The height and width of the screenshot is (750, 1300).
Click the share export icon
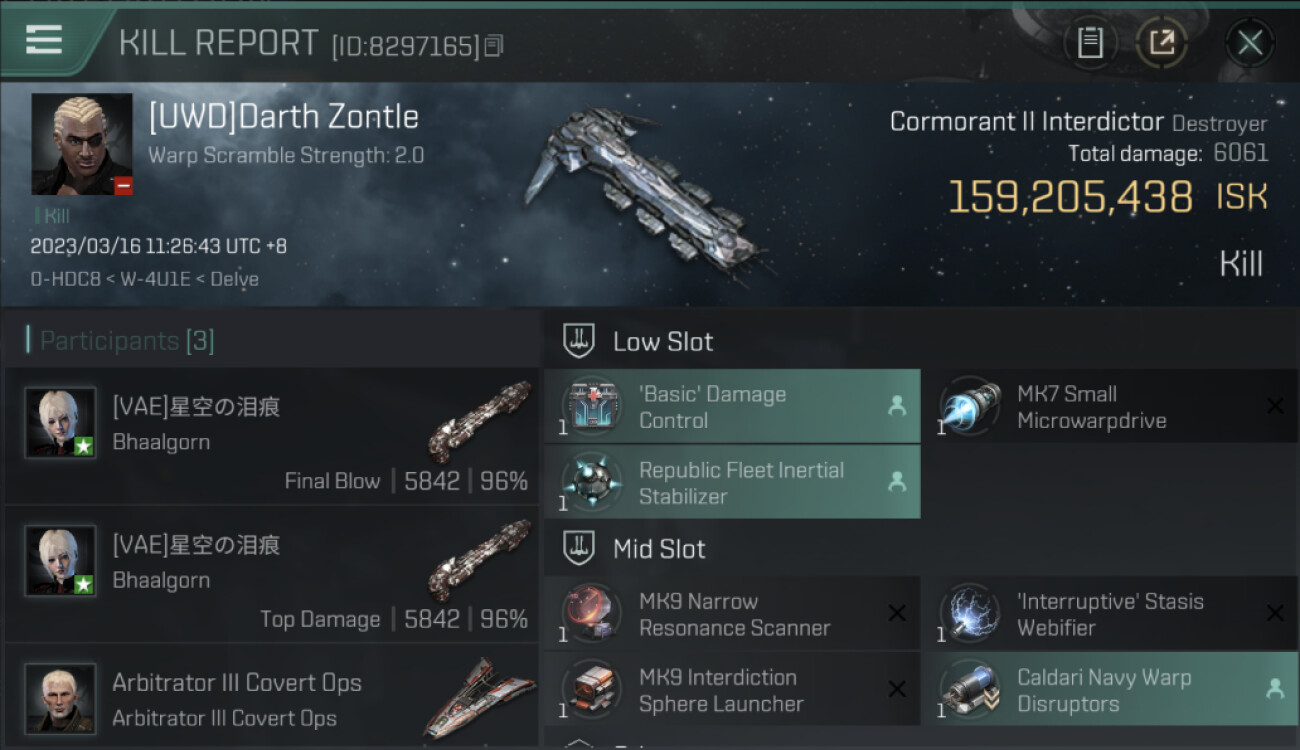click(x=1162, y=43)
